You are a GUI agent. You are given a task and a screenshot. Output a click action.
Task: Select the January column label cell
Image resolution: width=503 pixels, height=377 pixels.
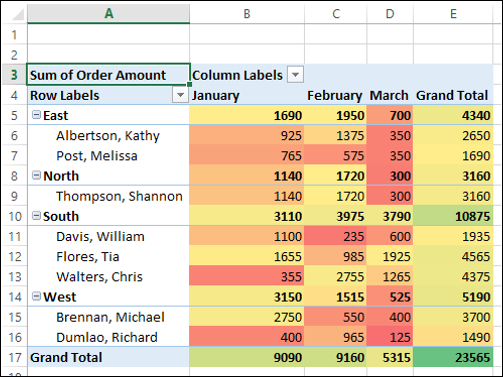pyautogui.click(x=247, y=95)
